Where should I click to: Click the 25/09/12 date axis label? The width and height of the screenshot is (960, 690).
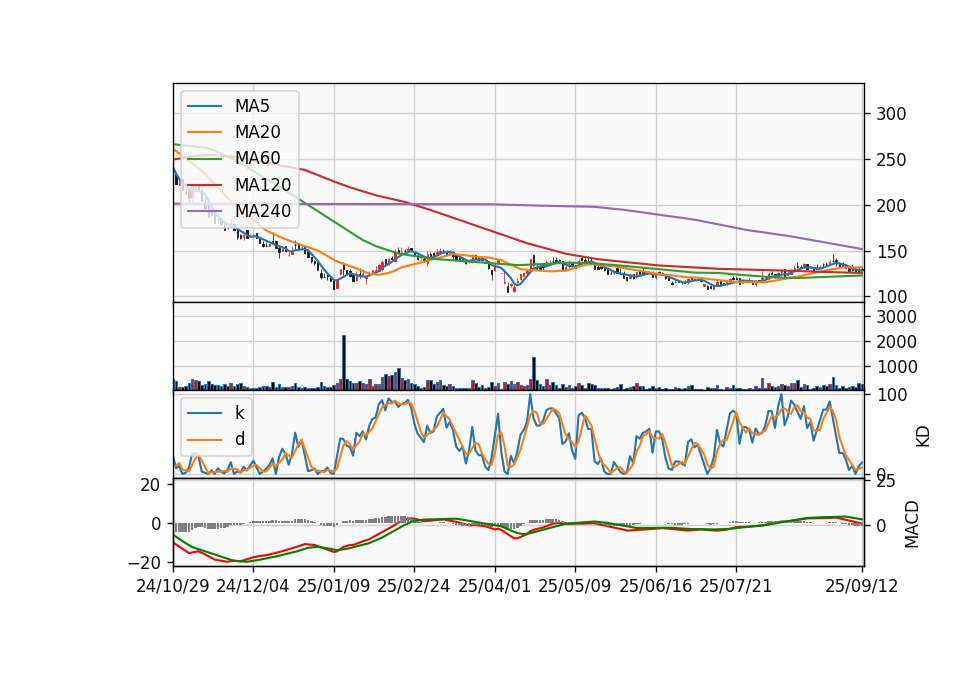click(862, 586)
